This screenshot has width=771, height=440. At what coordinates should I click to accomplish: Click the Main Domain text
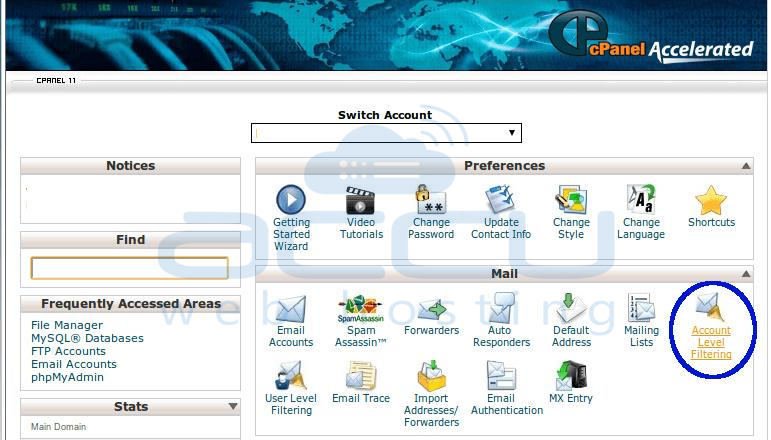(58, 427)
